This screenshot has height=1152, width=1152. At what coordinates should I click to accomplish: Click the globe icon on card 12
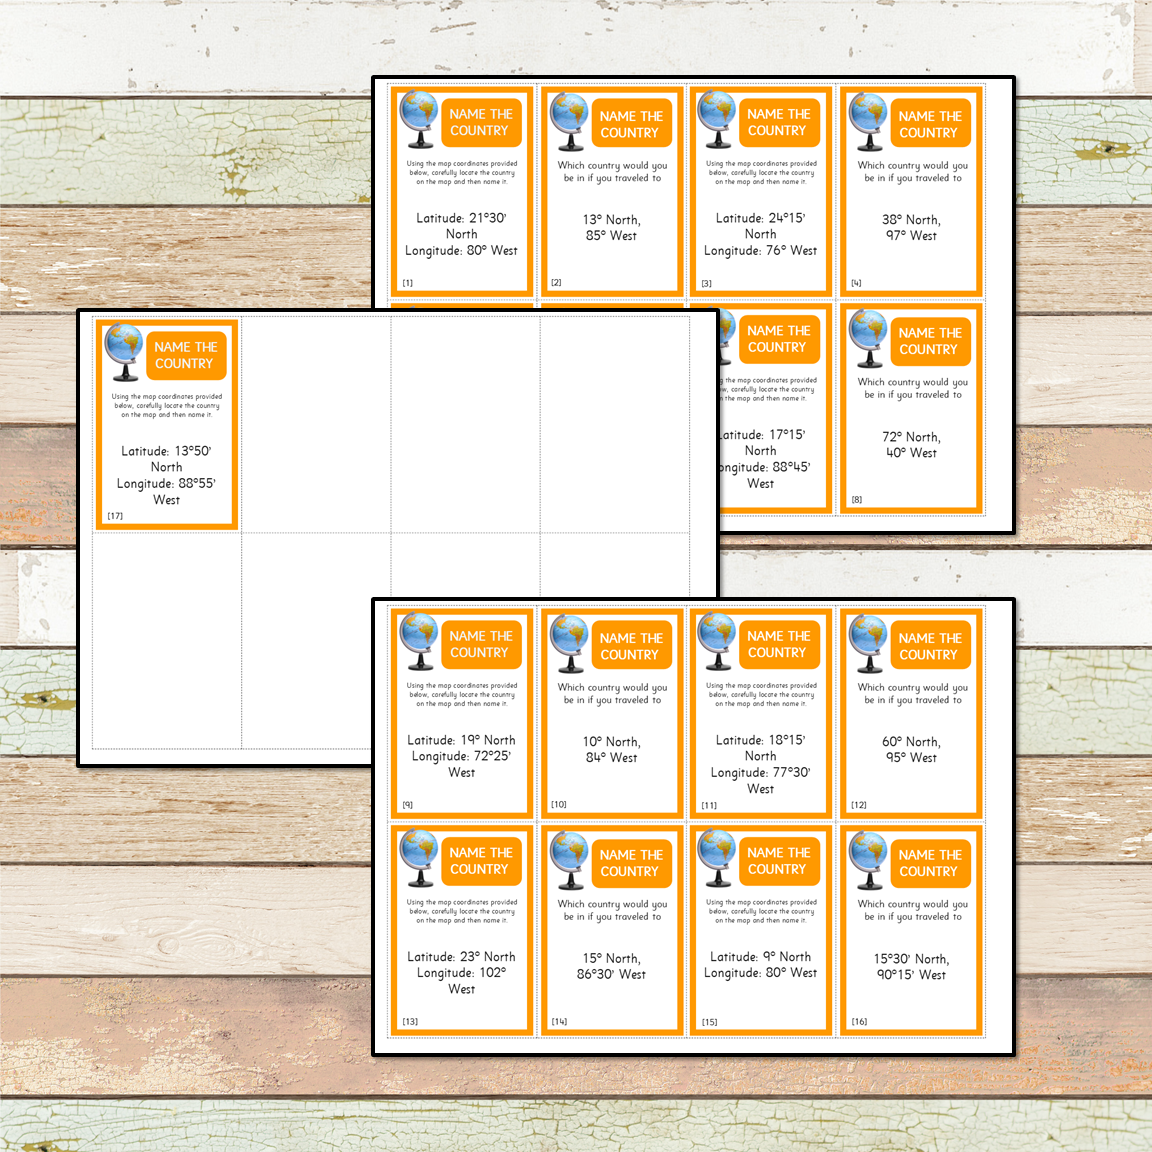click(867, 643)
